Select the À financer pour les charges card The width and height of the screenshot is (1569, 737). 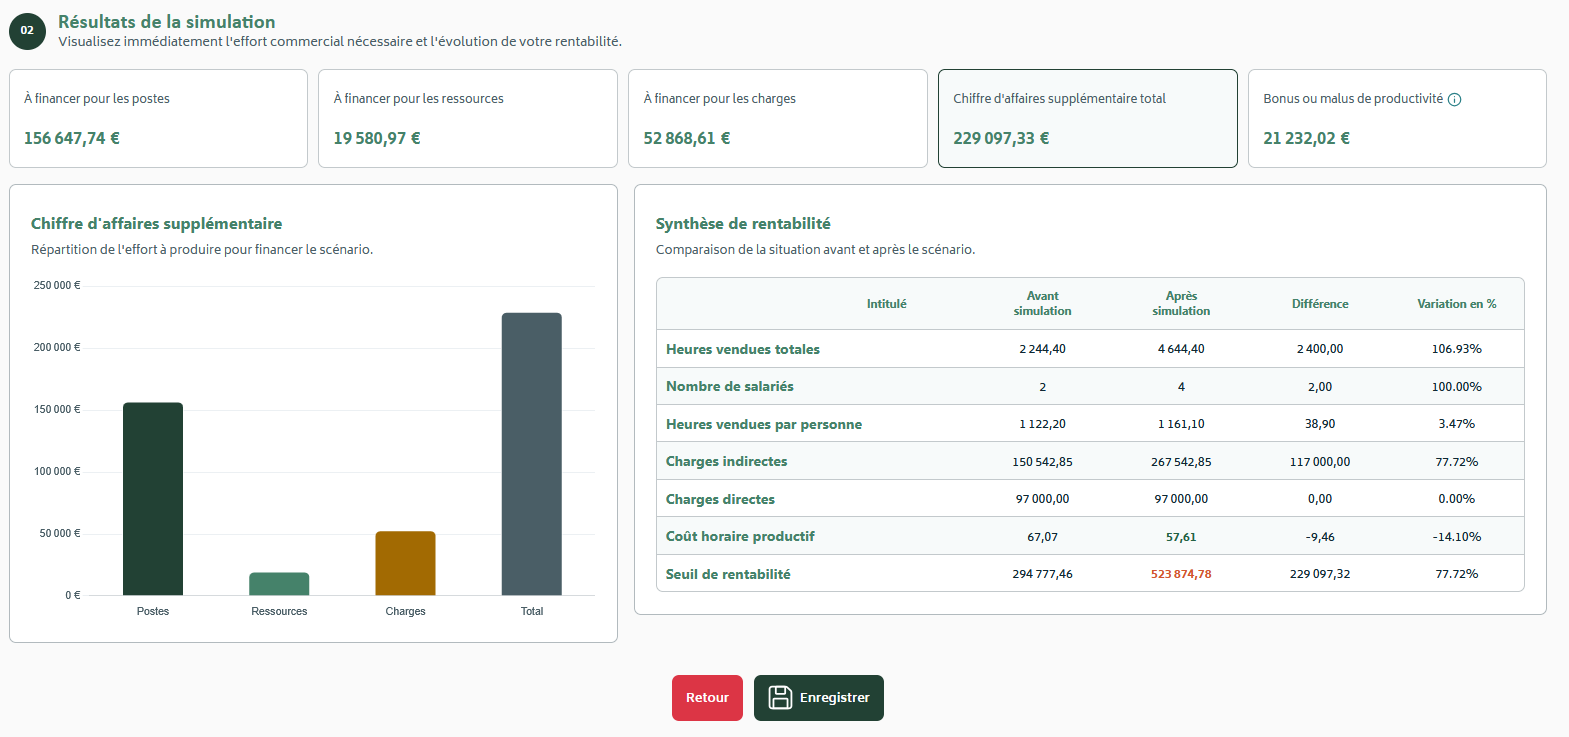coord(778,118)
